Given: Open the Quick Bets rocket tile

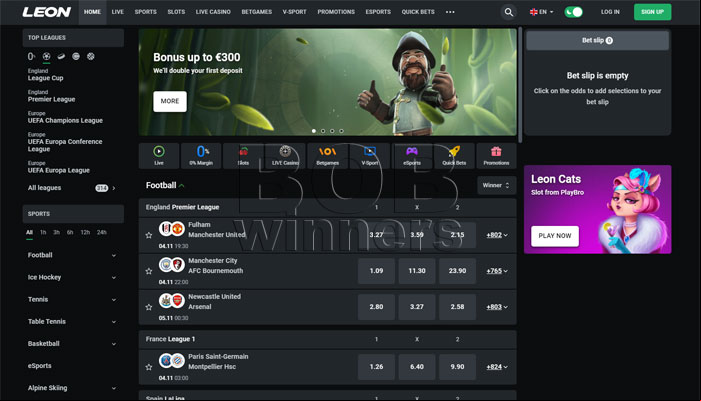Looking at the screenshot, I should pos(454,156).
